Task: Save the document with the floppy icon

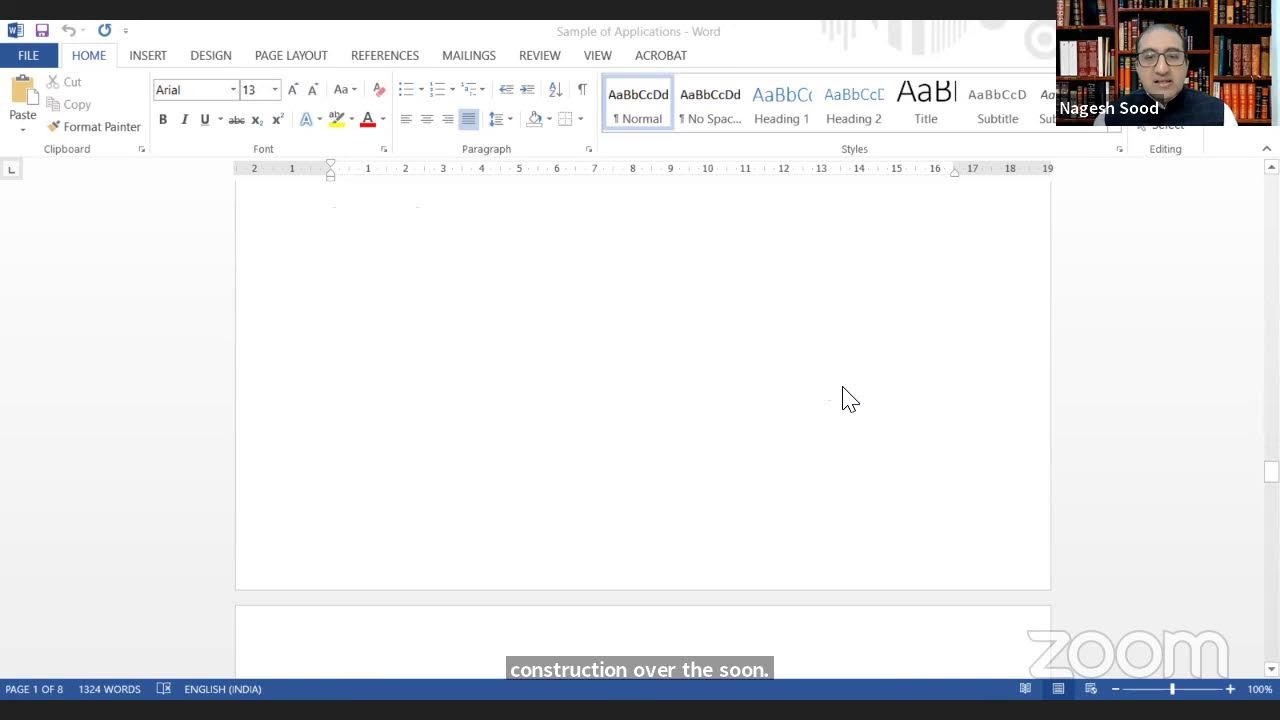Action: point(42,31)
